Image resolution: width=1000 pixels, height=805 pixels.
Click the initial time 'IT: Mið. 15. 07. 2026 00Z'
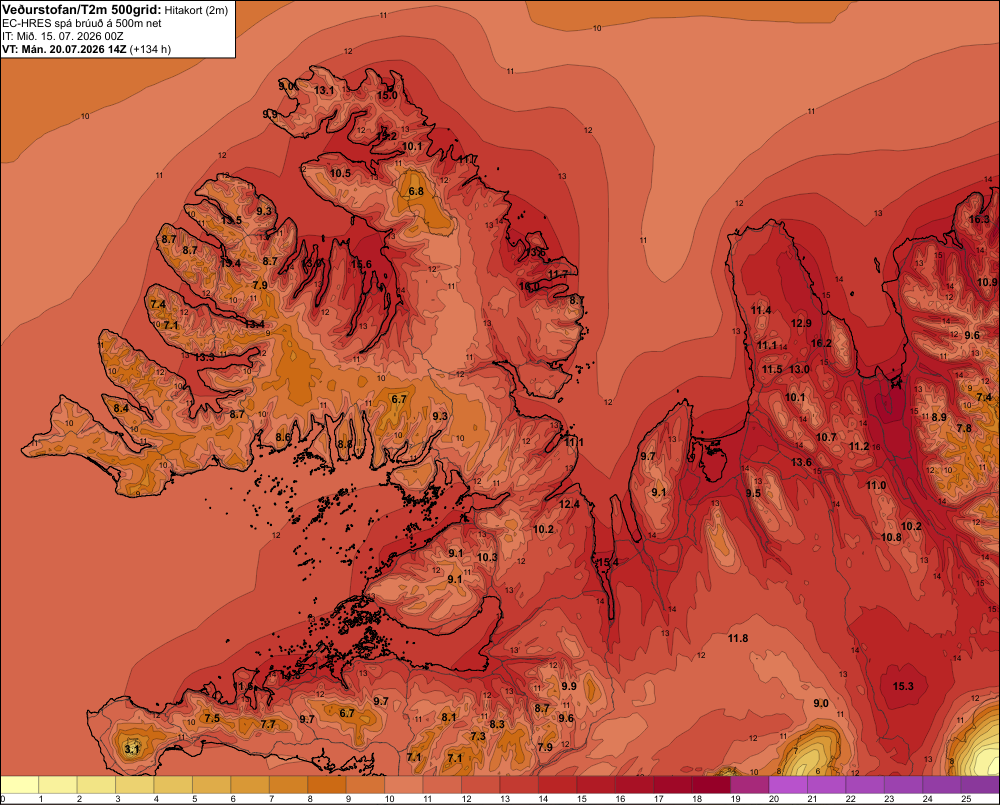point(62,36)
